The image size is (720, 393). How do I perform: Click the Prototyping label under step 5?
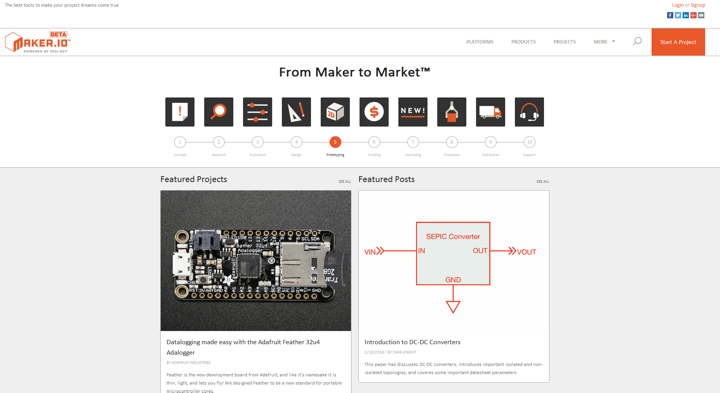[335, 155]
